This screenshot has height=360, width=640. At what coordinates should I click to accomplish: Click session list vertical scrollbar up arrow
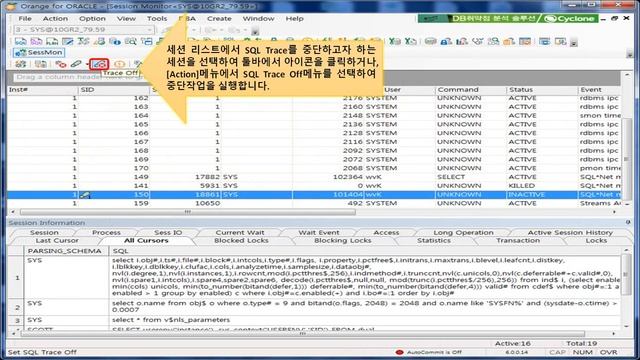coord(627,76)
